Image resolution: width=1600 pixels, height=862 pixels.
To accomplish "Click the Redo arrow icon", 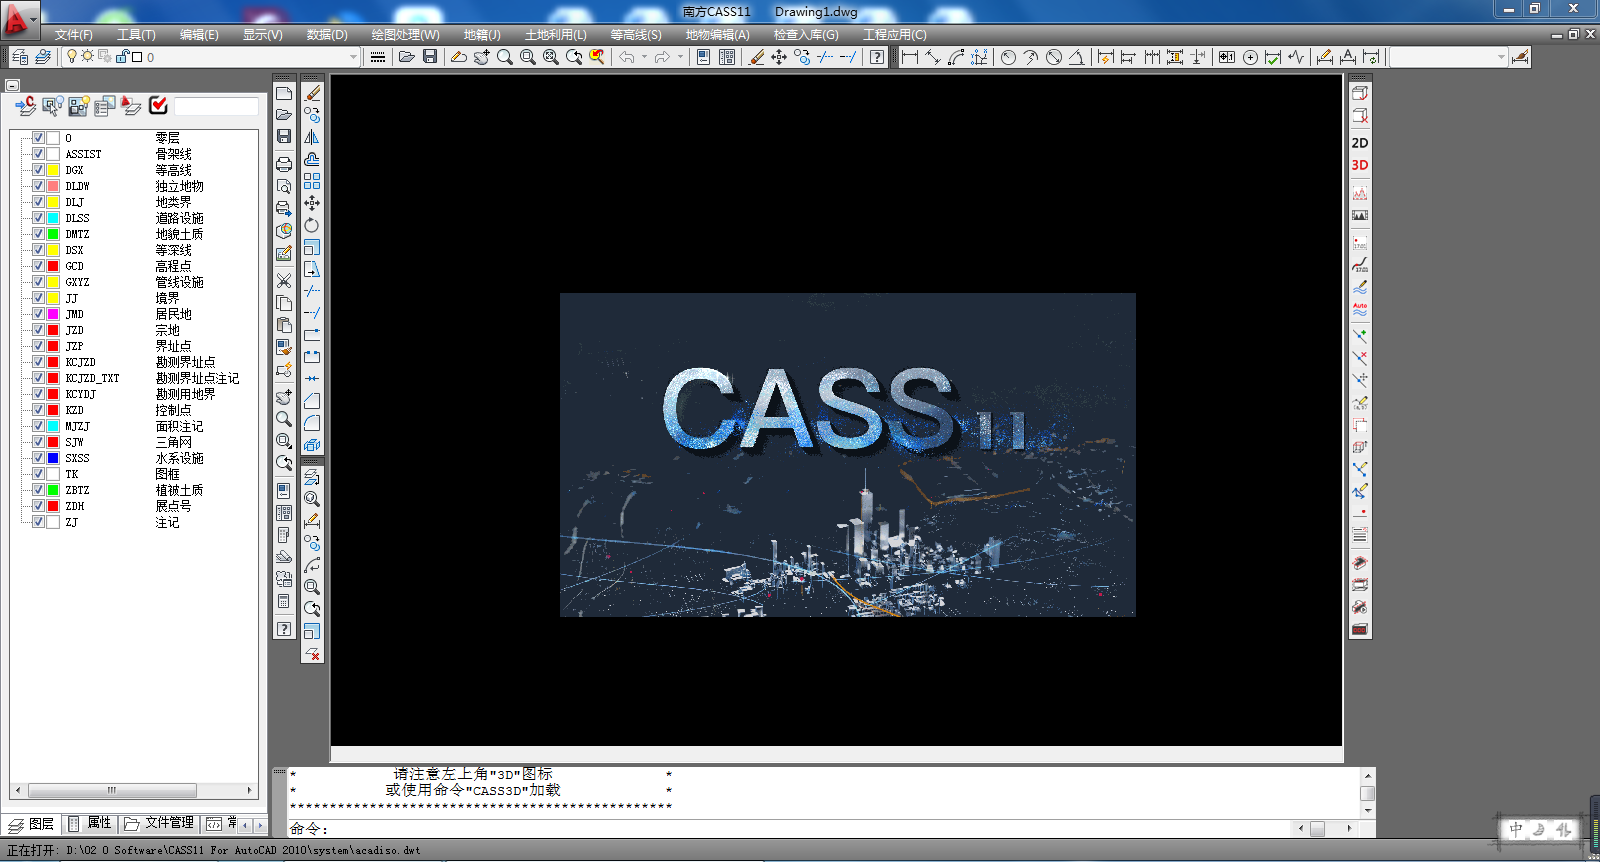I will pyautogui.click(x=663, y=57).
